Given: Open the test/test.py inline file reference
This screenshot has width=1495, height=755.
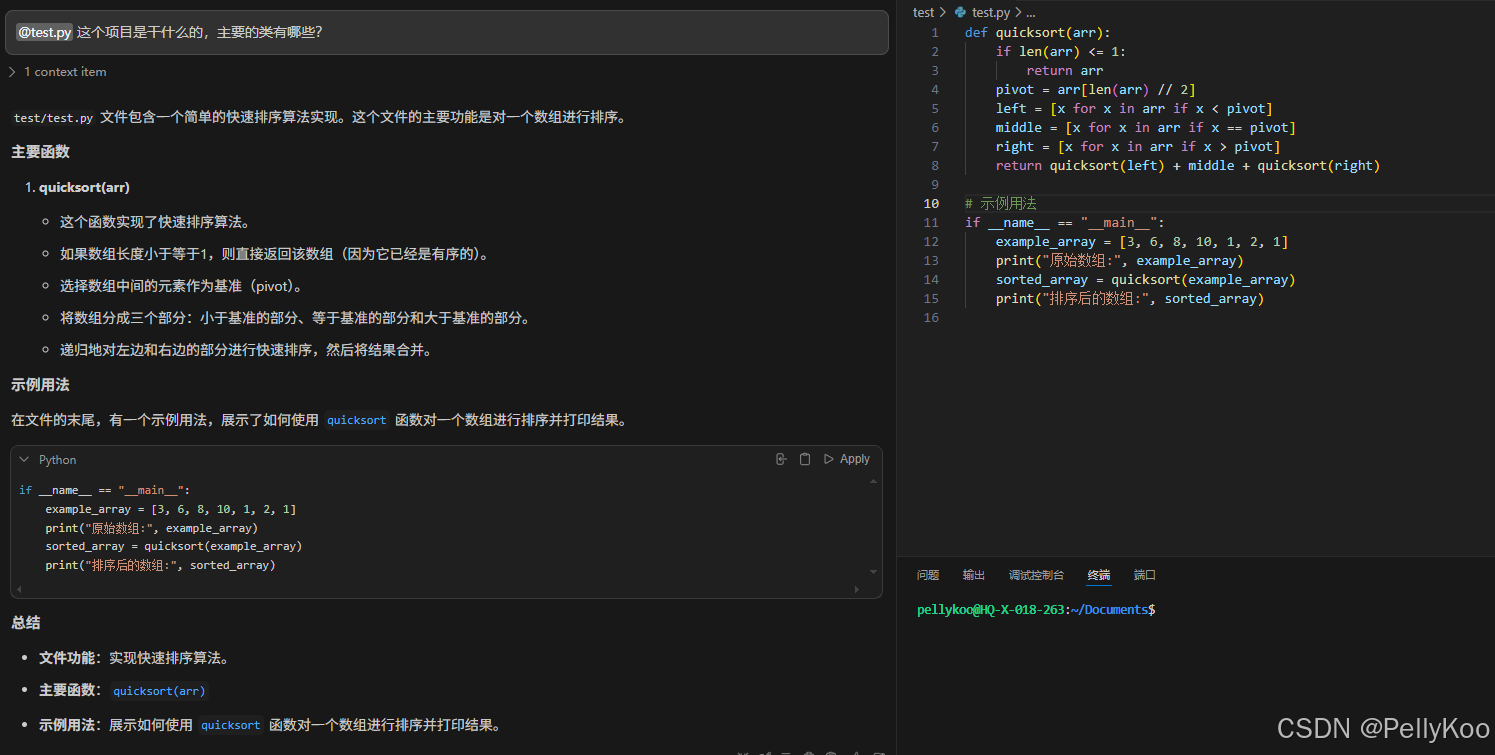Looking at the screenshot, I should tap(54, 118).
